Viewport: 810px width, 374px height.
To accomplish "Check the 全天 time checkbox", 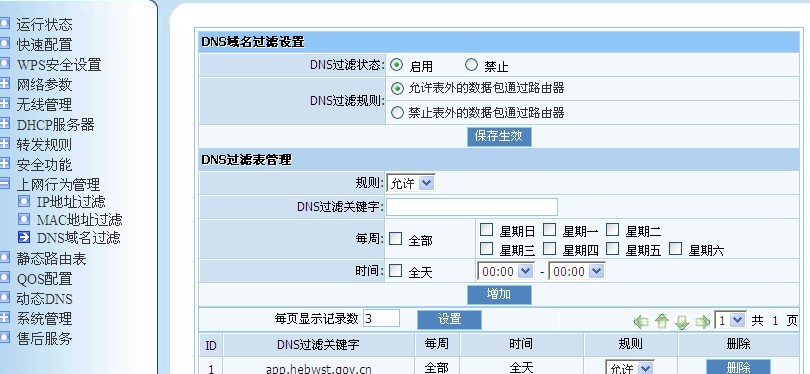I will (x=396, y=271).
